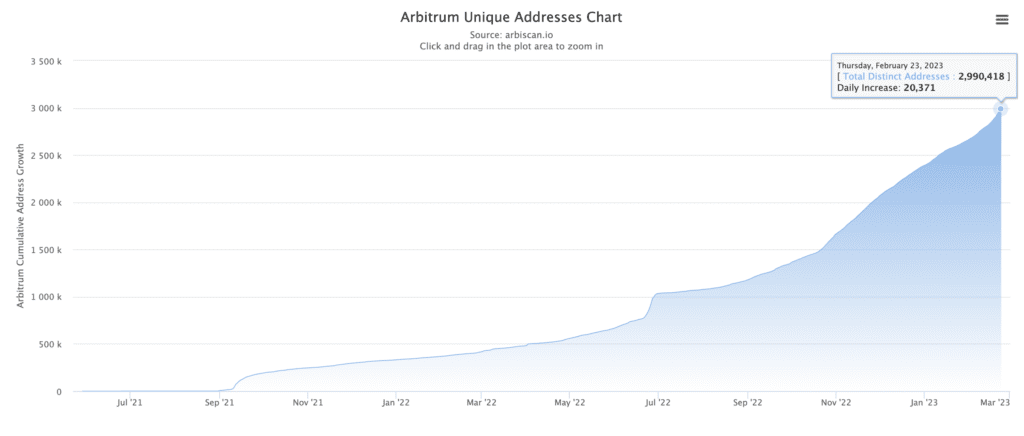
Task: Click the 'Thursday, February 23, 2023' tooltip date
Action: 889,66
